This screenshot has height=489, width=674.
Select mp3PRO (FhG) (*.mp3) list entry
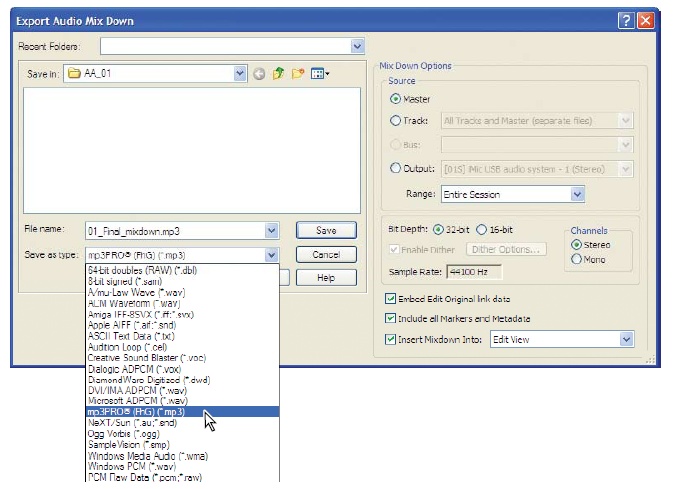(182, 412)
